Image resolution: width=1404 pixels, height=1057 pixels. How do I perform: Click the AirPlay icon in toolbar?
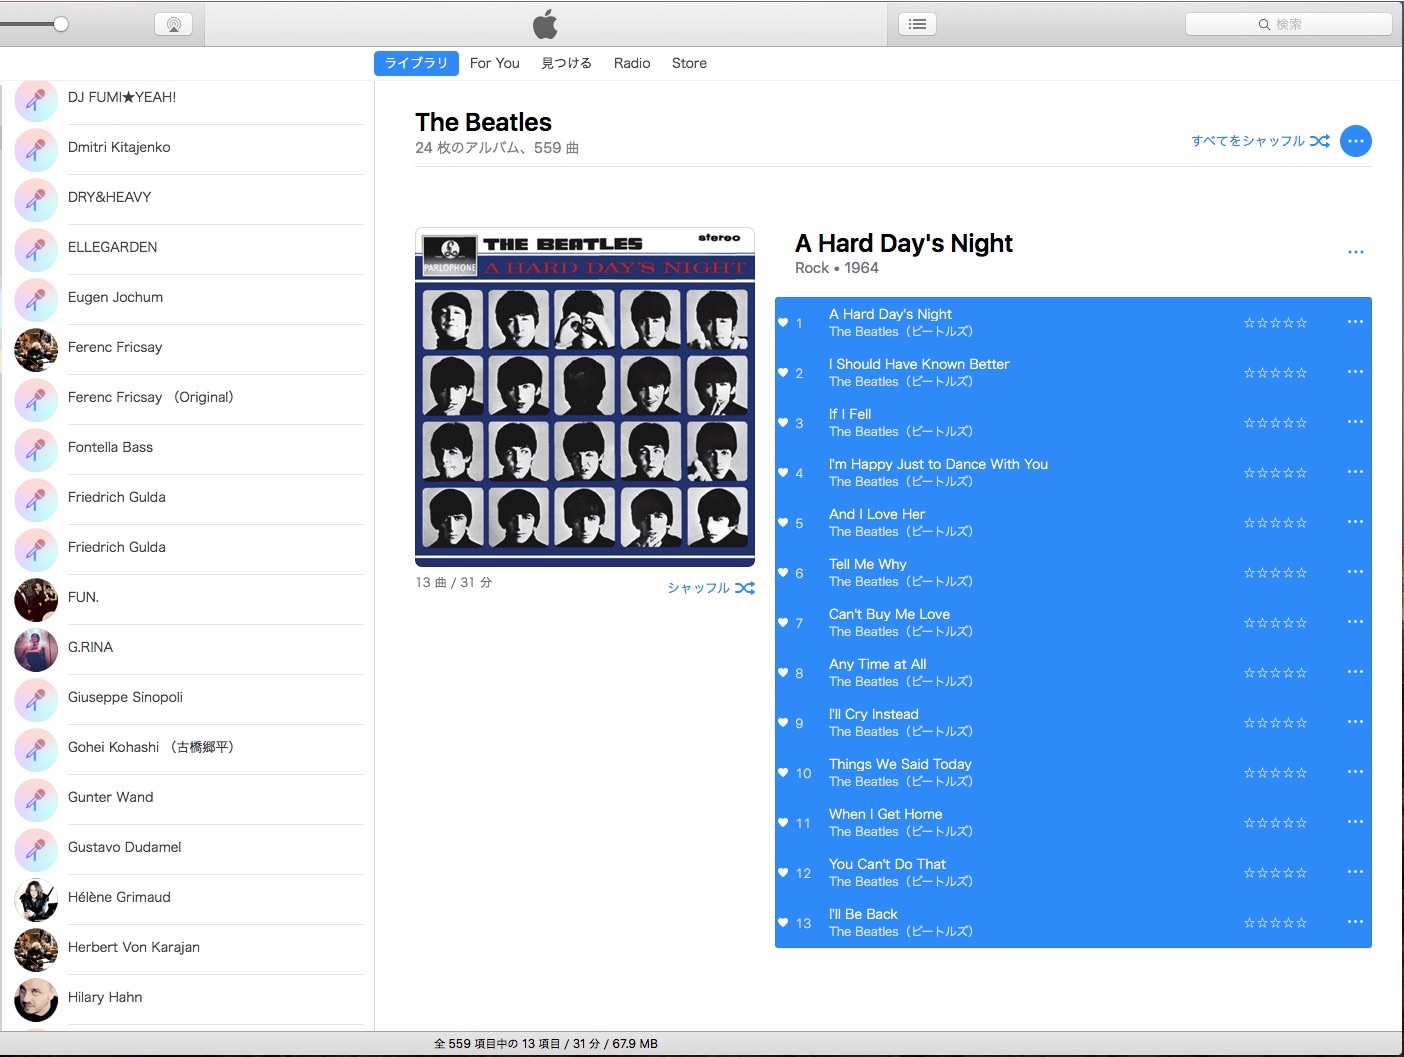(x=173, y=24)
